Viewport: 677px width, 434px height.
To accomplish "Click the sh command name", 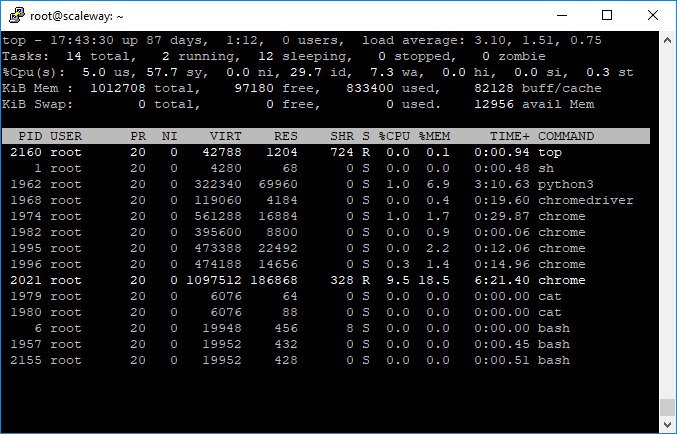I will 546,168.
